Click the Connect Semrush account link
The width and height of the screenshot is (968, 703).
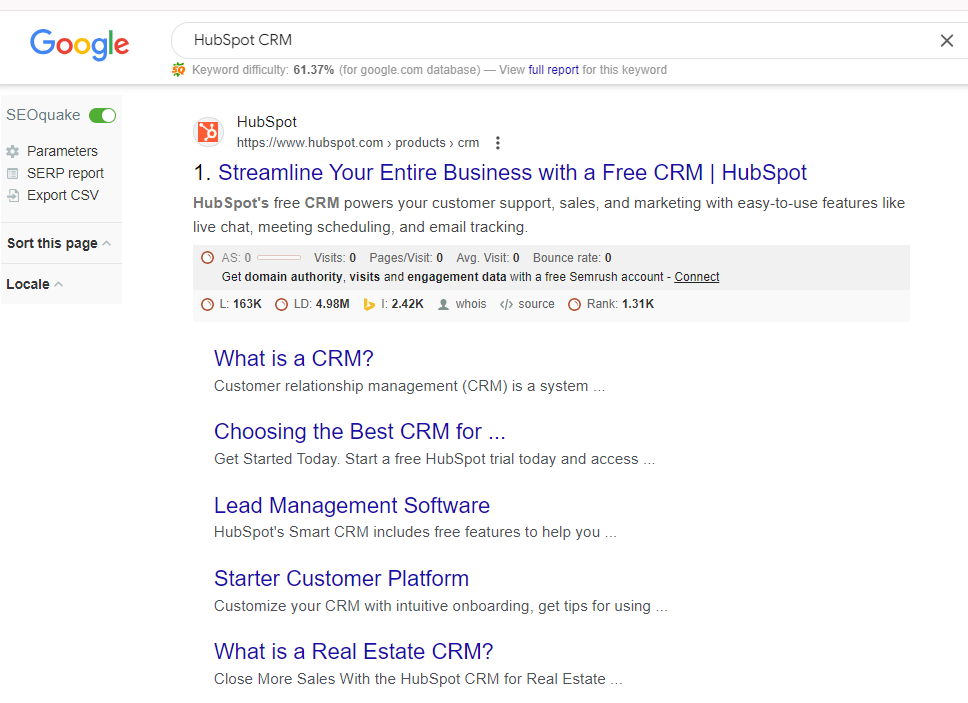coord(696,277)
